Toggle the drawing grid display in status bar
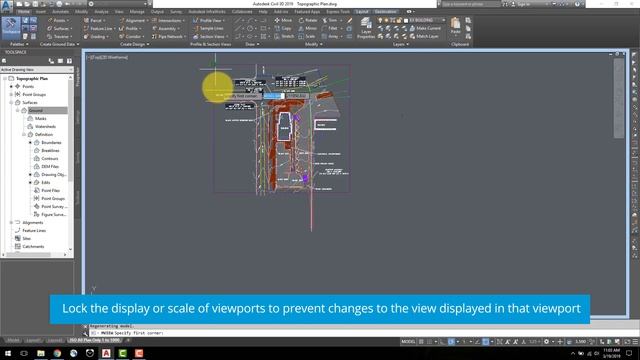 (421, 342)
